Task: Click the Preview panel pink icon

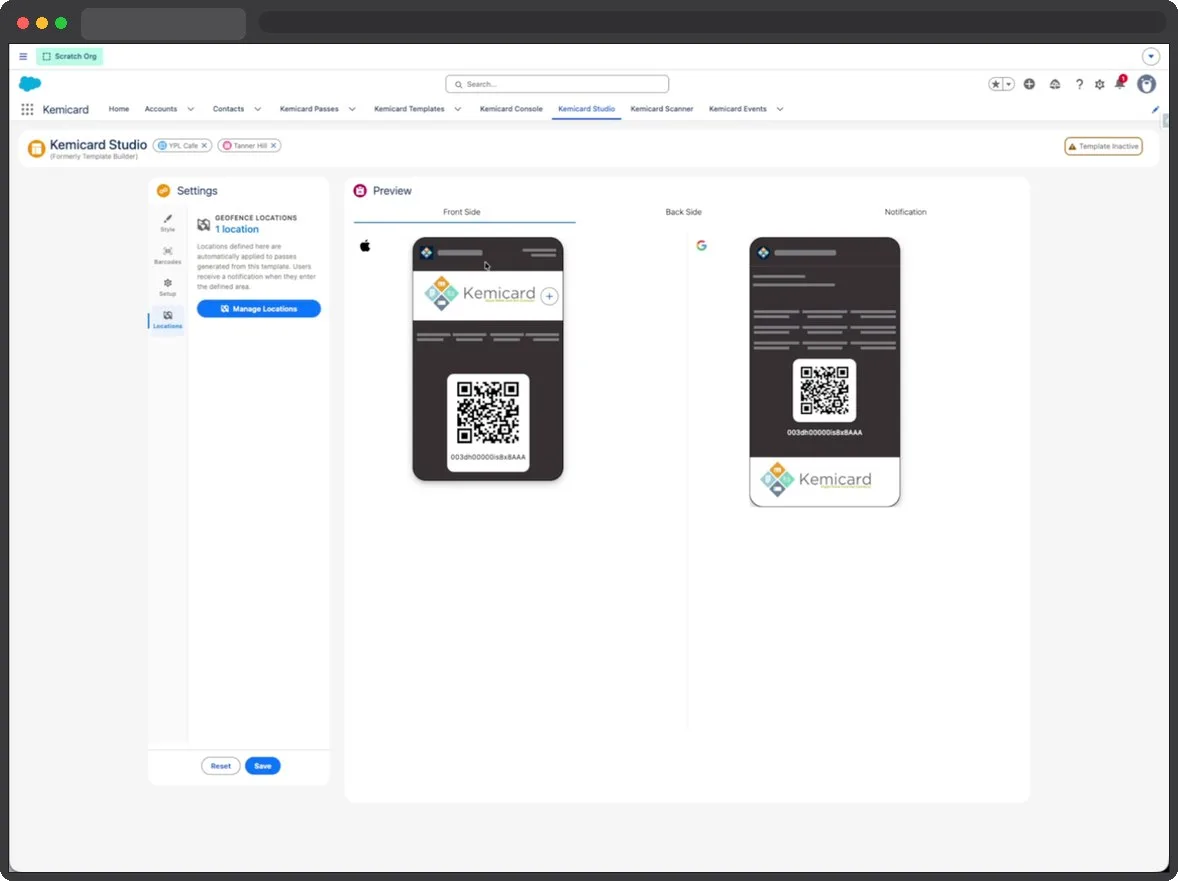Action: click(360, 191)
